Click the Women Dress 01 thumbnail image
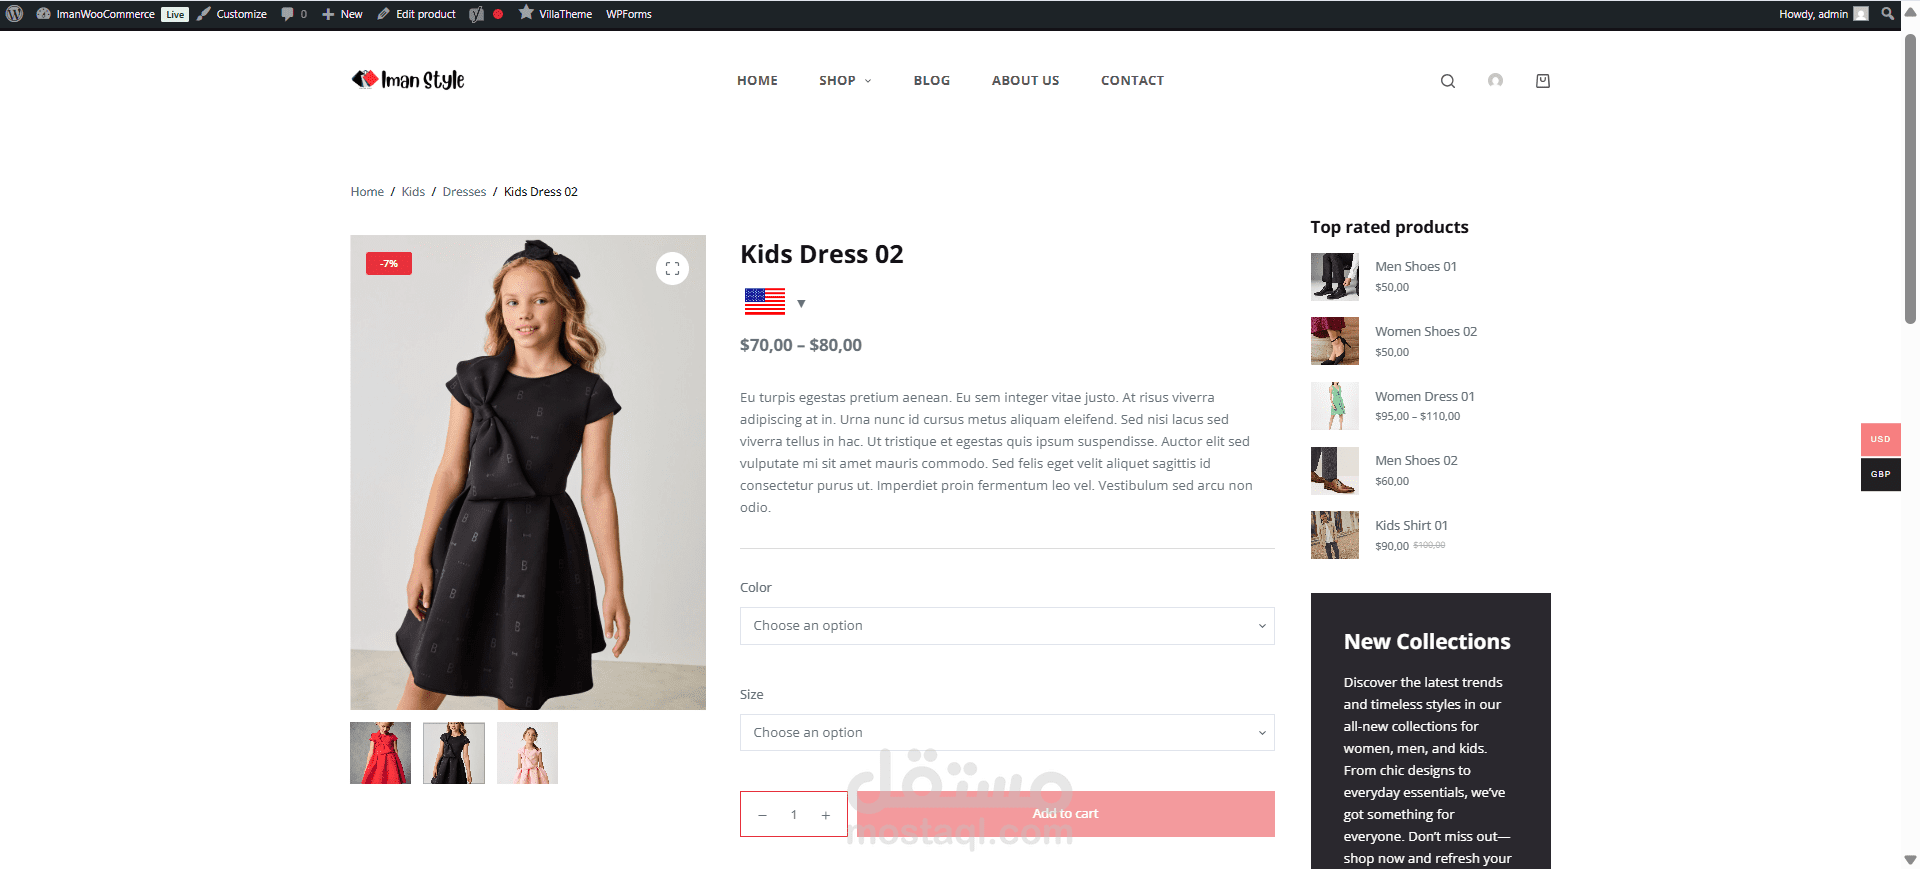 1335,406
